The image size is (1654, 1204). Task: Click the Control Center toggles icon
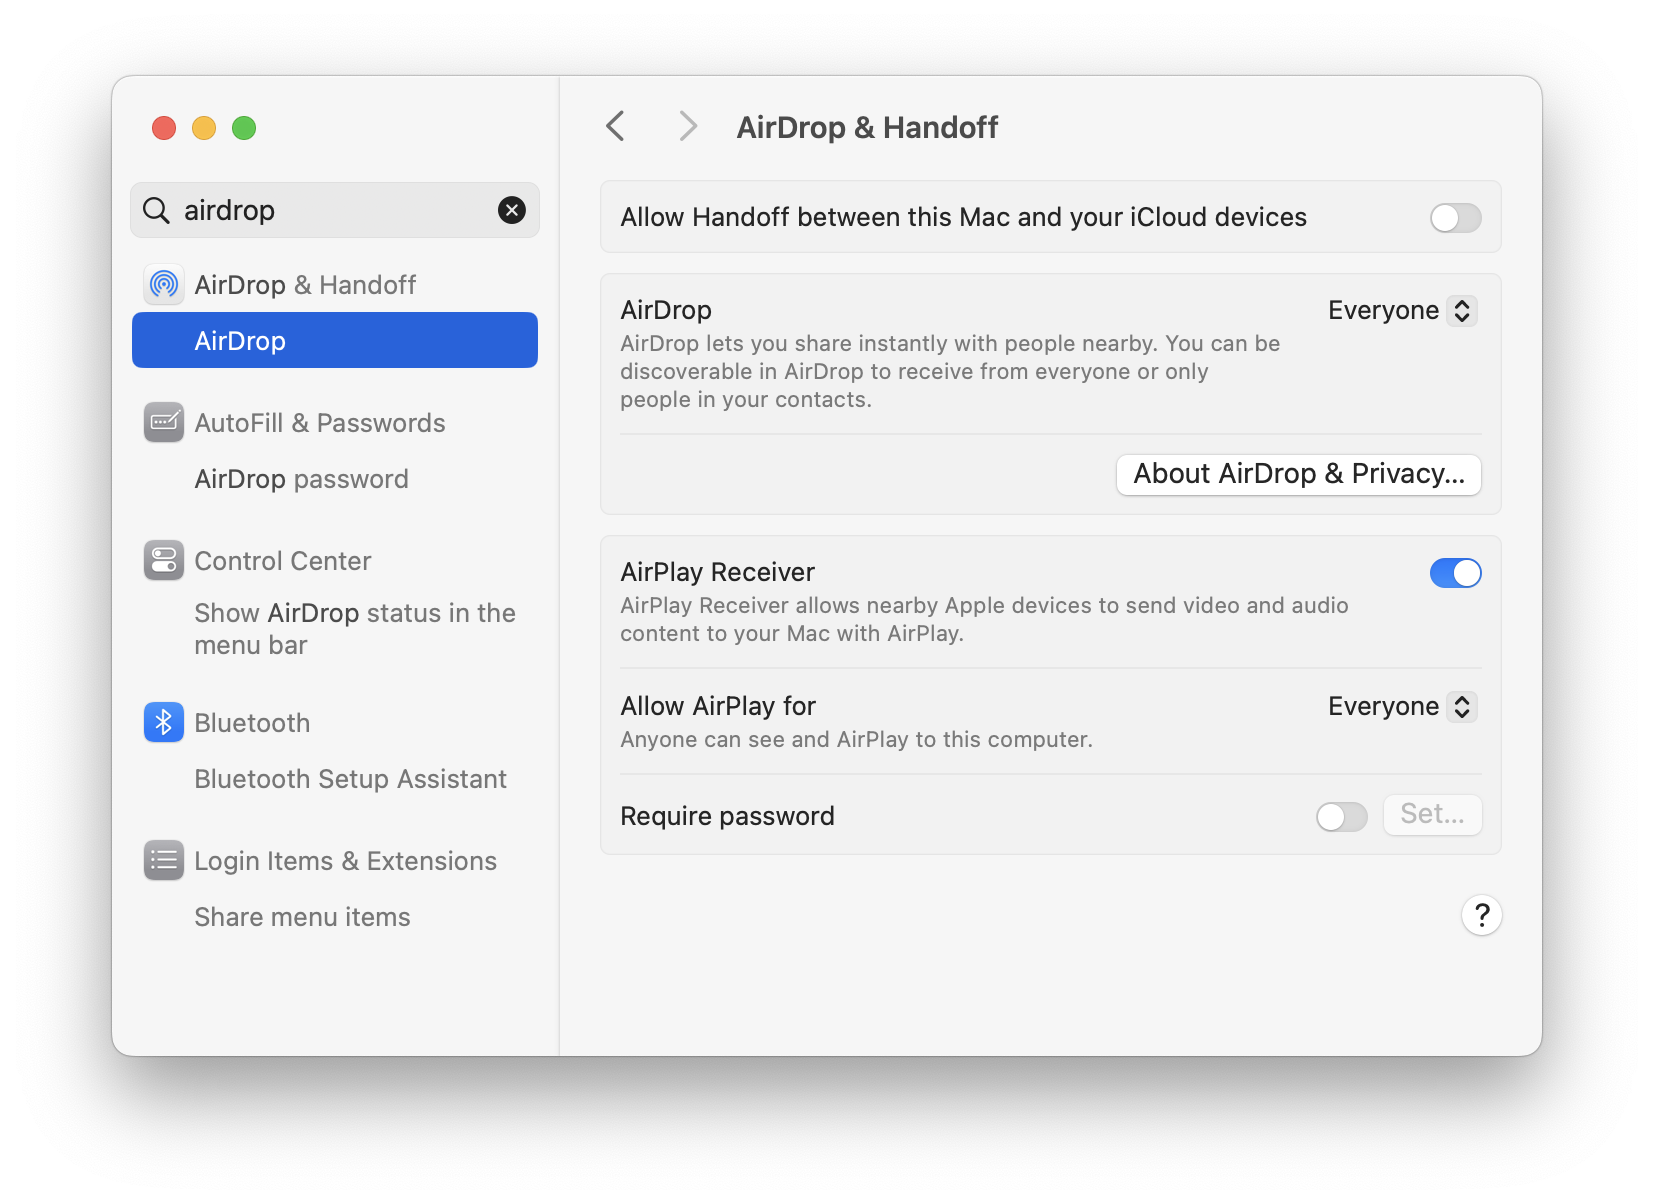tap(164, 561)
